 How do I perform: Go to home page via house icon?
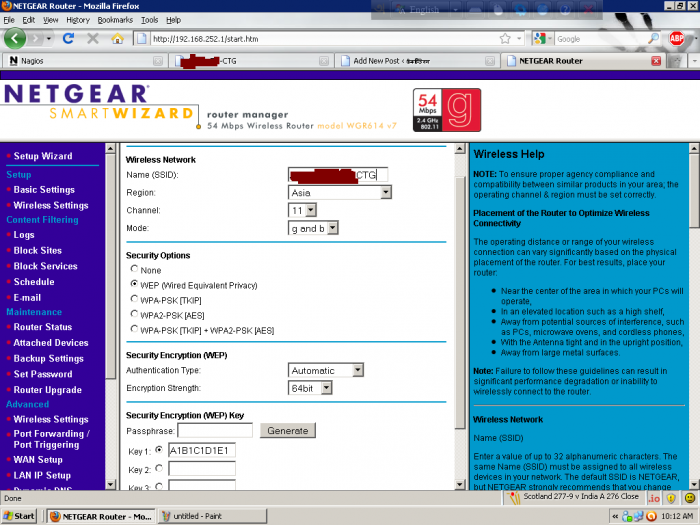tap(117, 38)
